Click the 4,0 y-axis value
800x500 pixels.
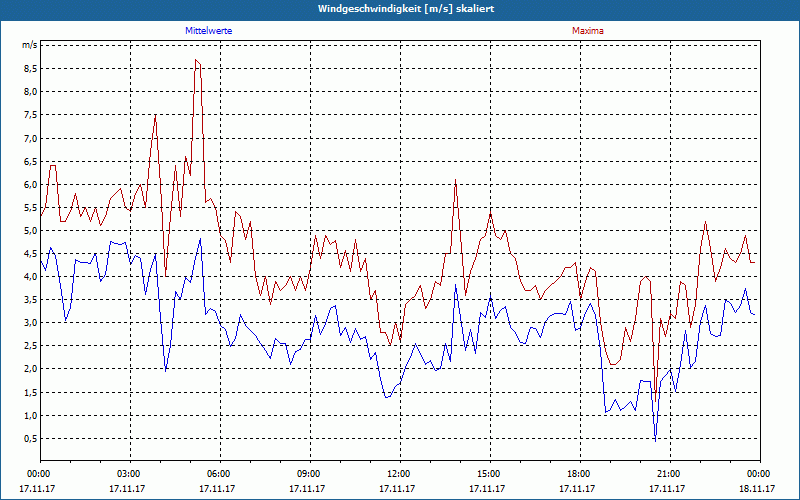pos(30,277)
